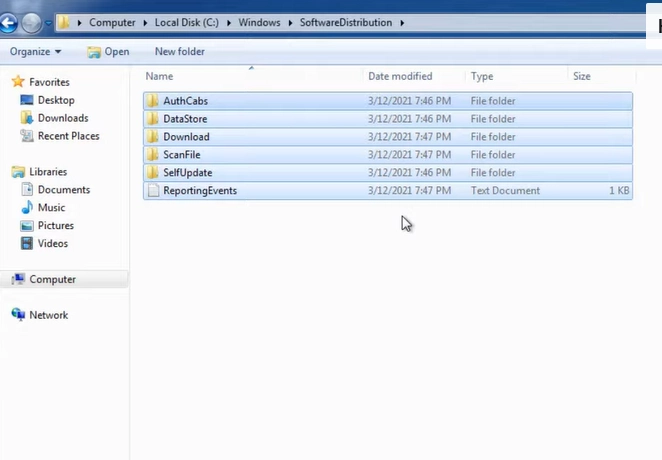662x460 pixels.
Task: Click the Videos film strip icon
Action: point(27,244)
